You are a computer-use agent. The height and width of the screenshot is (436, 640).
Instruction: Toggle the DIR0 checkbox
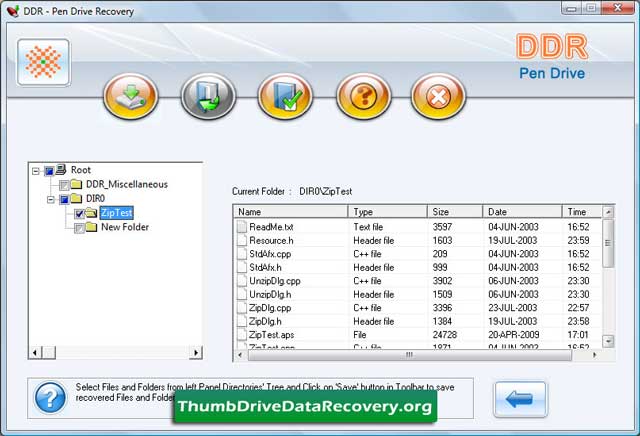point(64,199)
